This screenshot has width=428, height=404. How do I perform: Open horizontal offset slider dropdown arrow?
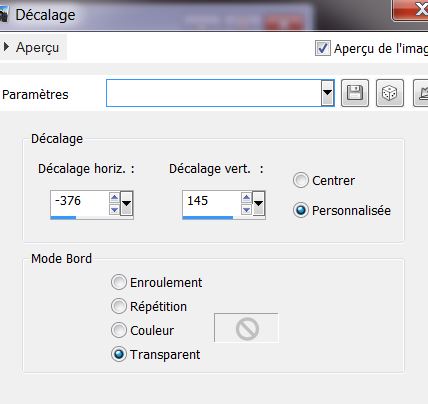(x=127, y=203)
